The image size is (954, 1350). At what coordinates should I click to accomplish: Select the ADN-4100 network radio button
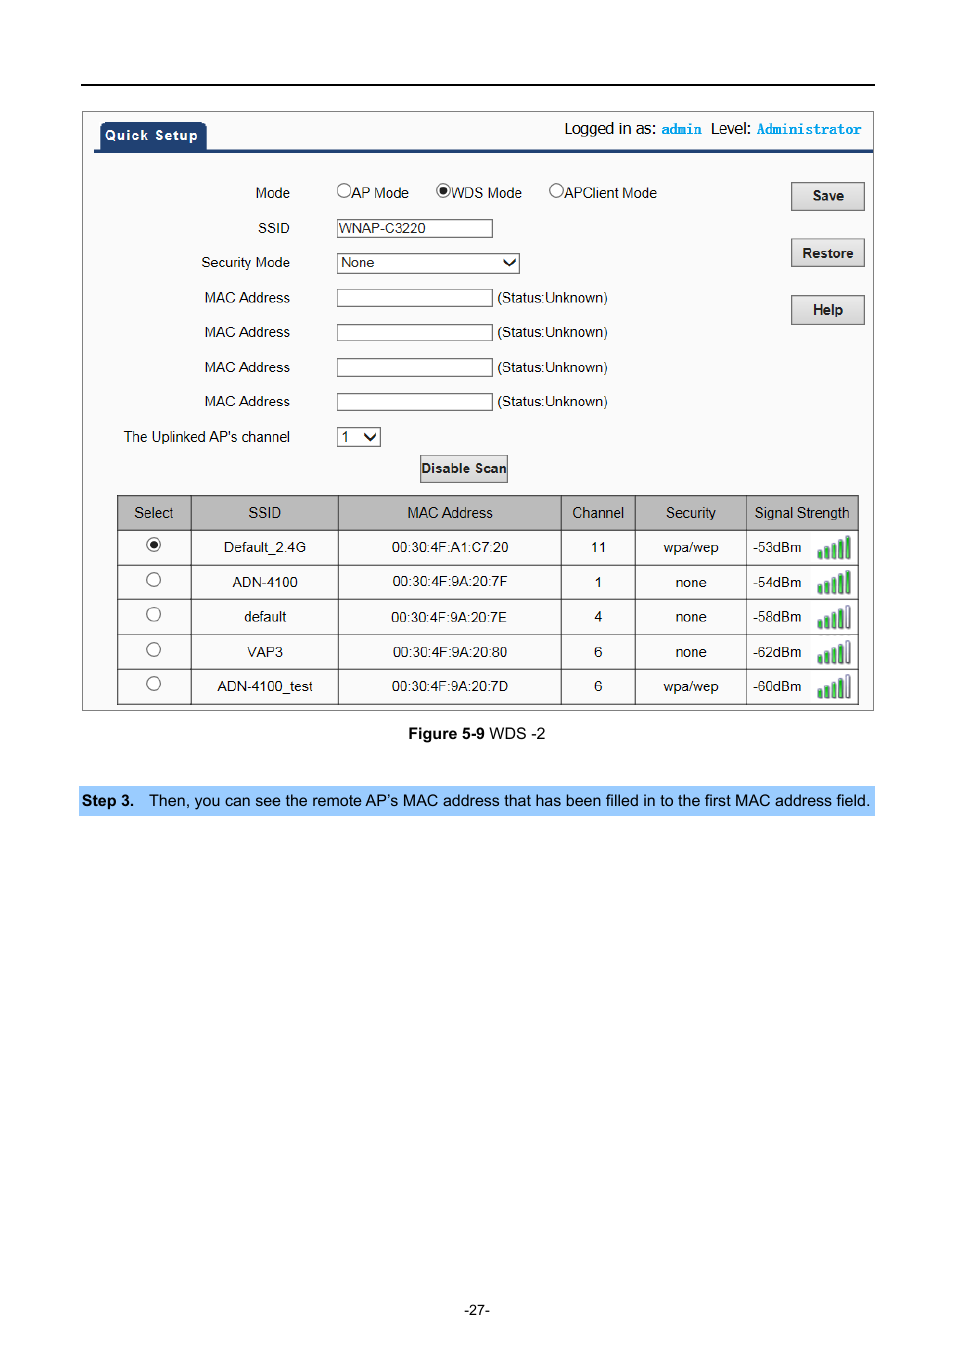coord(153,580)
